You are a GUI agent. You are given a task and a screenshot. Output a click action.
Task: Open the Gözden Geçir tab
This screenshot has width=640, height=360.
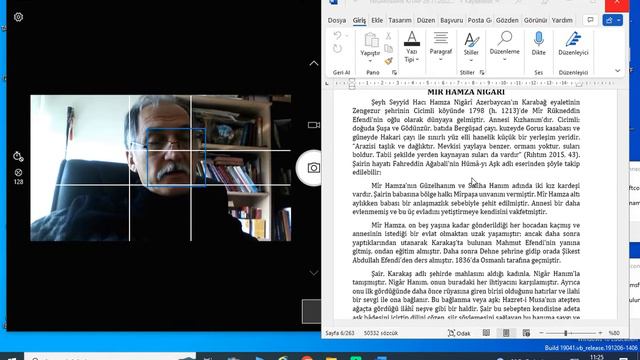click(507, 20)
